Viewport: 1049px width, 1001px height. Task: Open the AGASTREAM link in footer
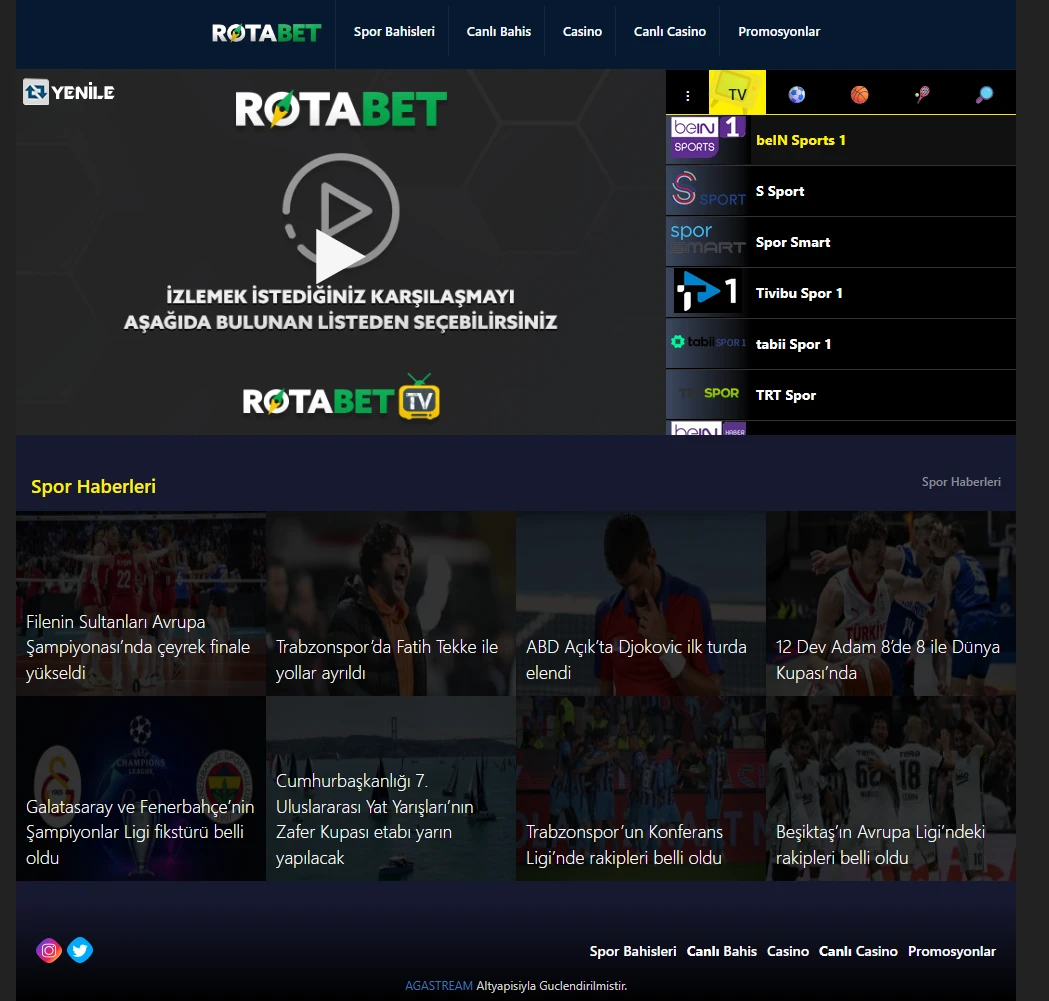tap(439, 986)
